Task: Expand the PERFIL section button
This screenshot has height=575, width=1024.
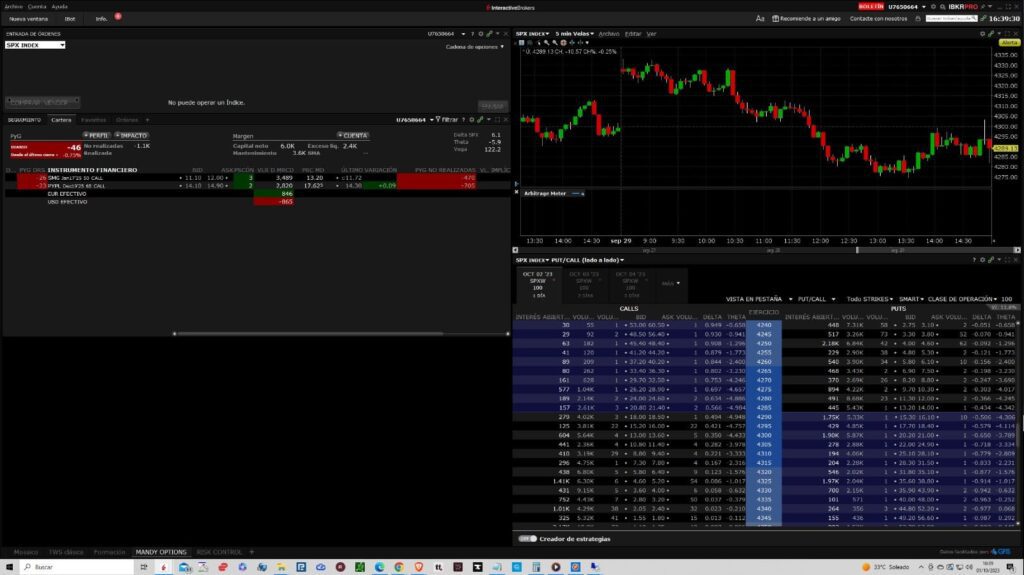Action: (x=96, y=135)
